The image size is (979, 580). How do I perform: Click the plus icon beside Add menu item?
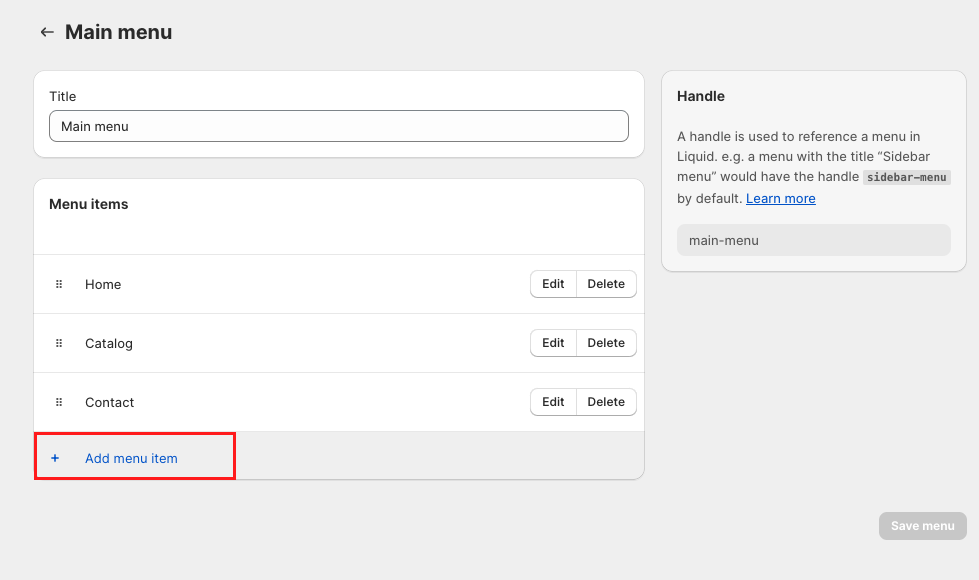[55, 458]
